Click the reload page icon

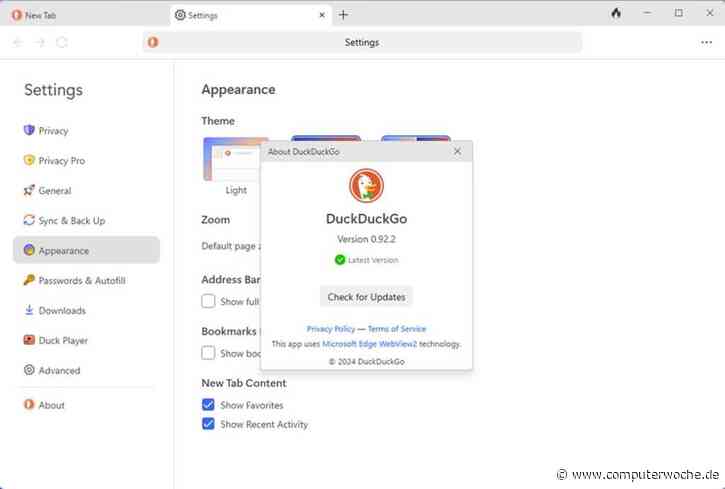[62, 43]
